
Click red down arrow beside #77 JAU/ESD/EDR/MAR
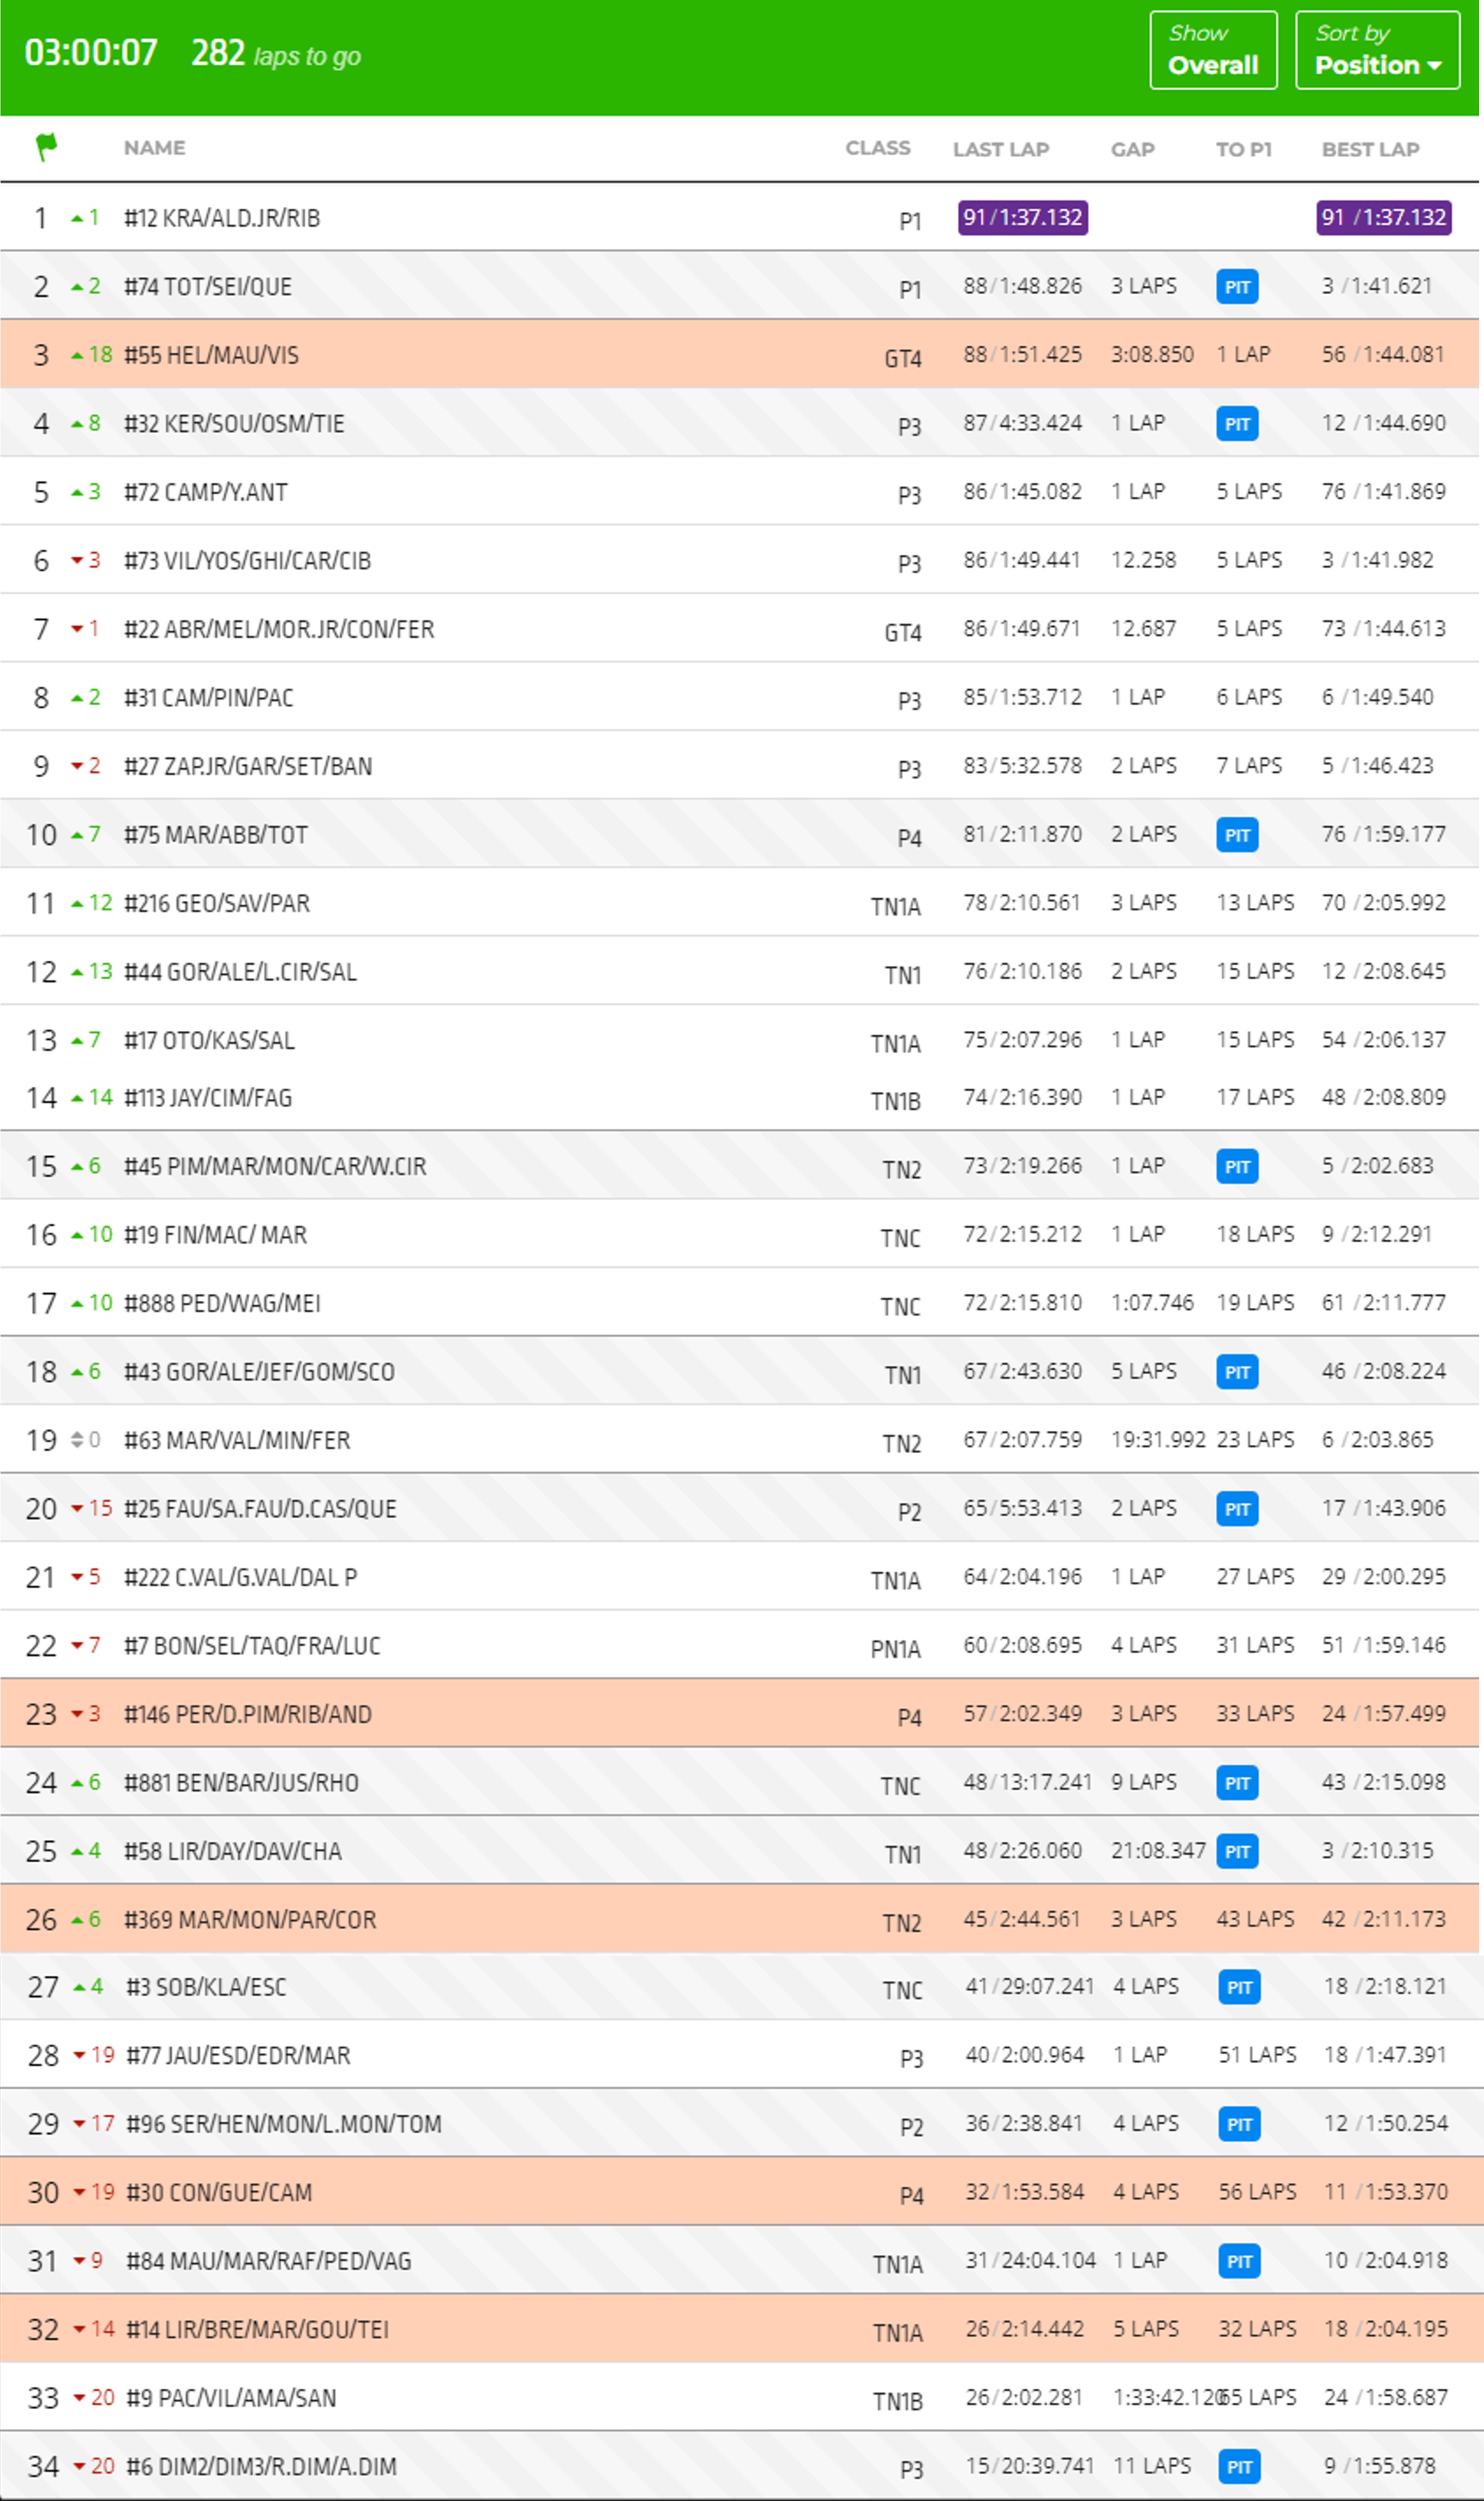(x=79, y=2056)
